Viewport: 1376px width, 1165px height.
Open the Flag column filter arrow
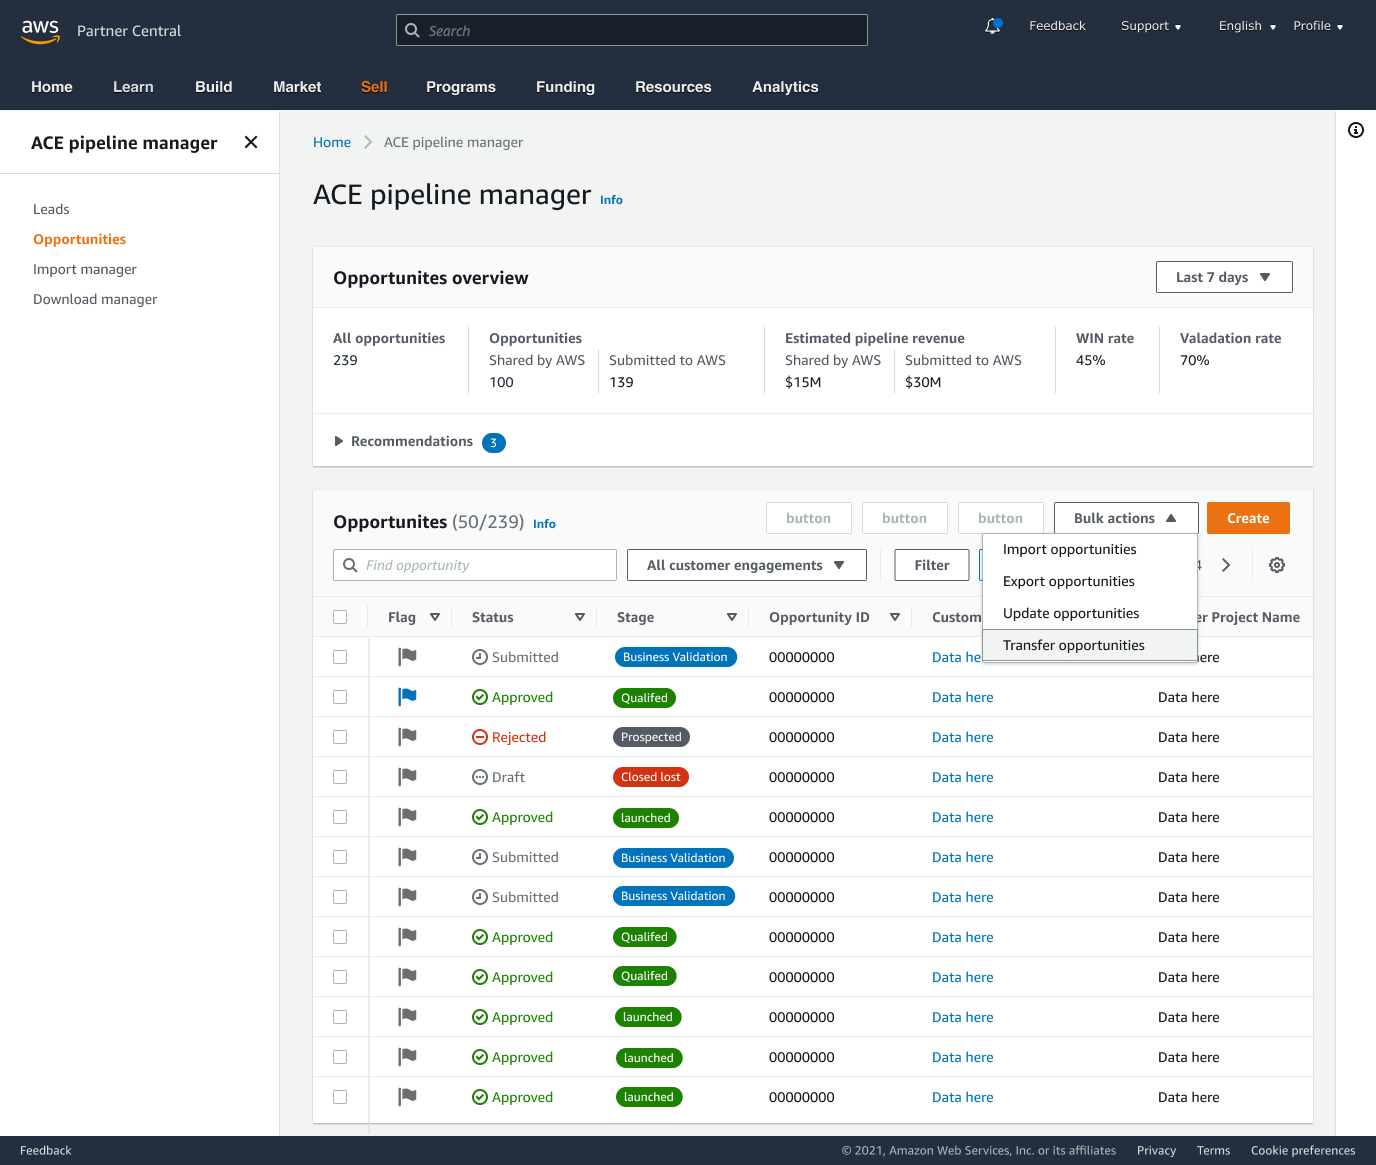435,617
